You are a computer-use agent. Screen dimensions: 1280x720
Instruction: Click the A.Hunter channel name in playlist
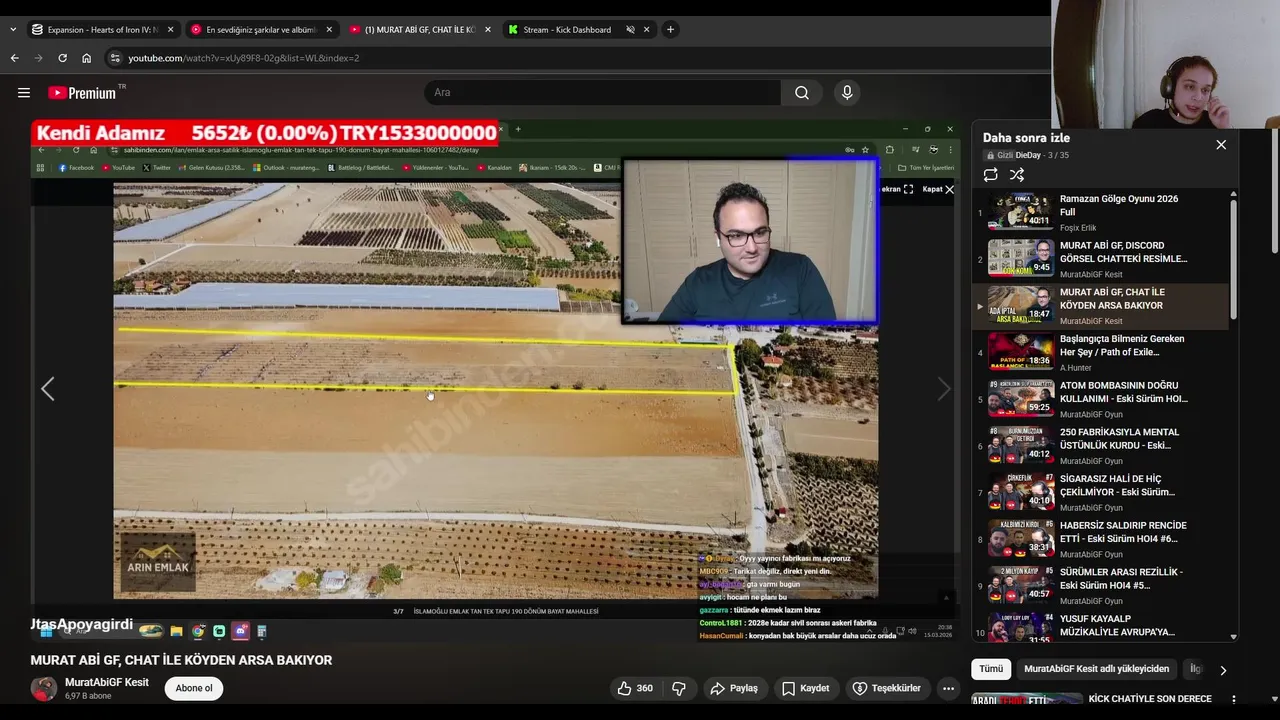(1076, 368)
